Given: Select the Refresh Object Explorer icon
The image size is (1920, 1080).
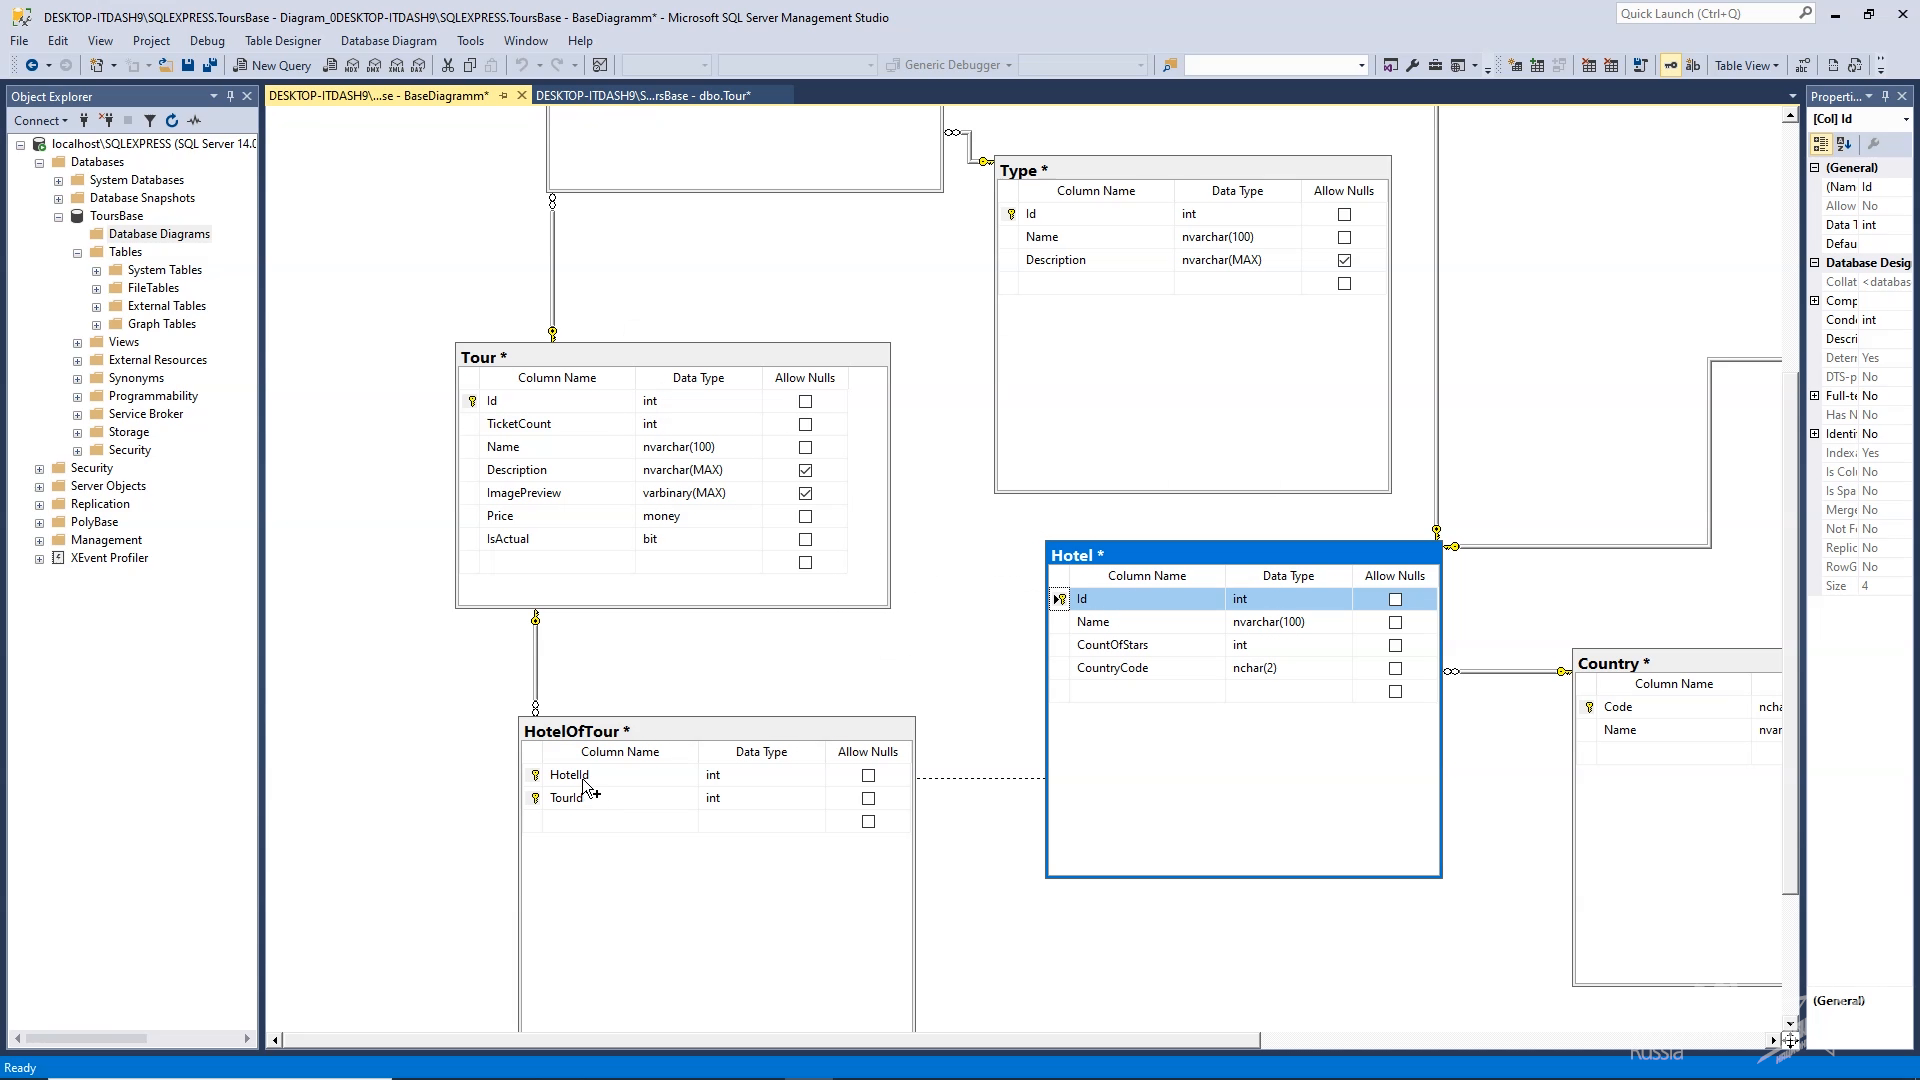Looking at the screenshot, I should pyautogui.click(x=171, y=120).
